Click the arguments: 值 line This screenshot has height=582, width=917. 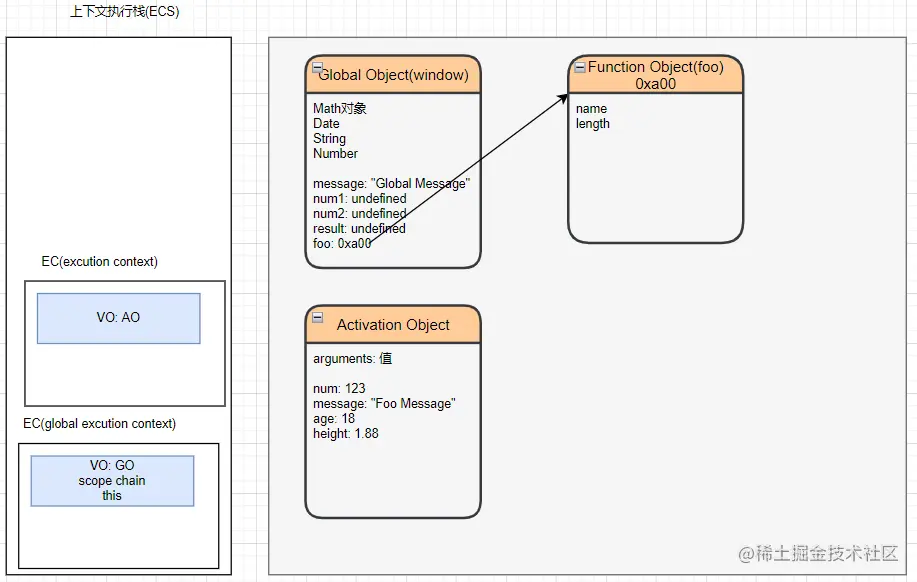coord(353,359)
